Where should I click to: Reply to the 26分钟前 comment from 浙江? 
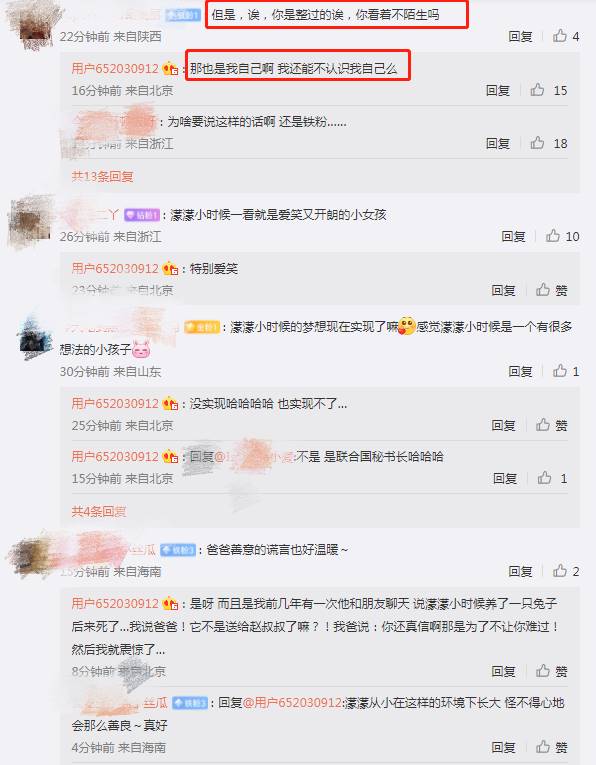(513, 236)
